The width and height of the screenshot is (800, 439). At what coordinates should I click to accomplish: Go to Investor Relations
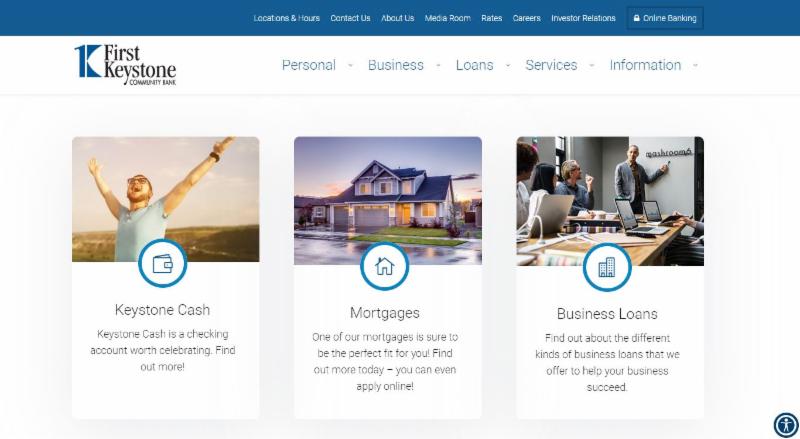[x=583, y=18]
